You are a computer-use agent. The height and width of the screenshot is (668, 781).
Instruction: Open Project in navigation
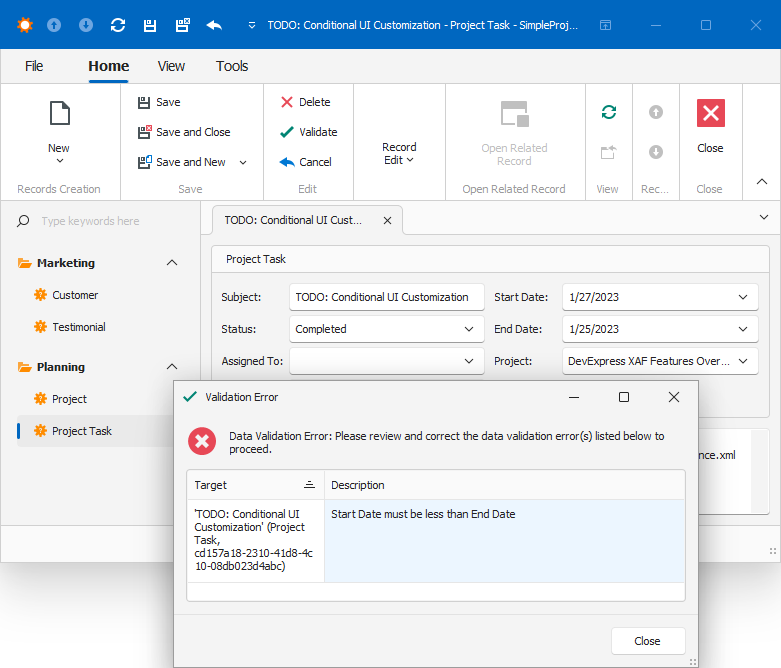pos(69,399)
